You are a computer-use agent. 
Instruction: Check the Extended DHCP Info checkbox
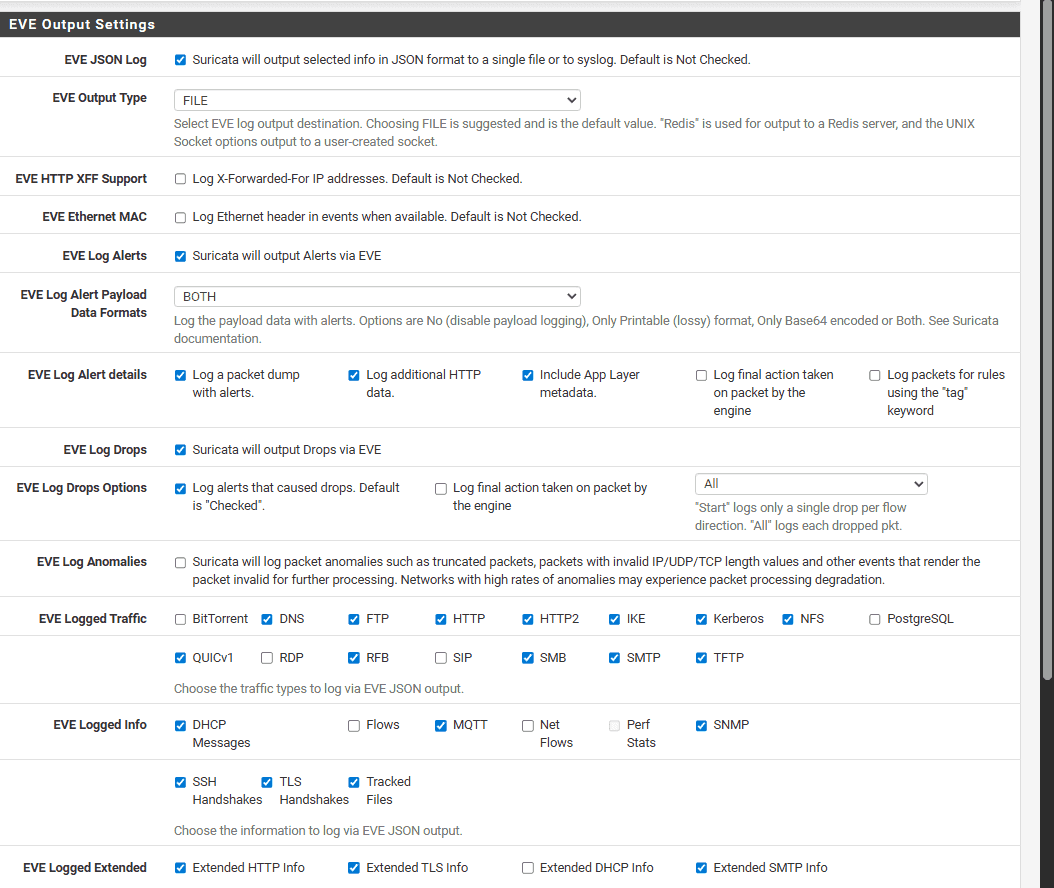(x=528, y=868)
